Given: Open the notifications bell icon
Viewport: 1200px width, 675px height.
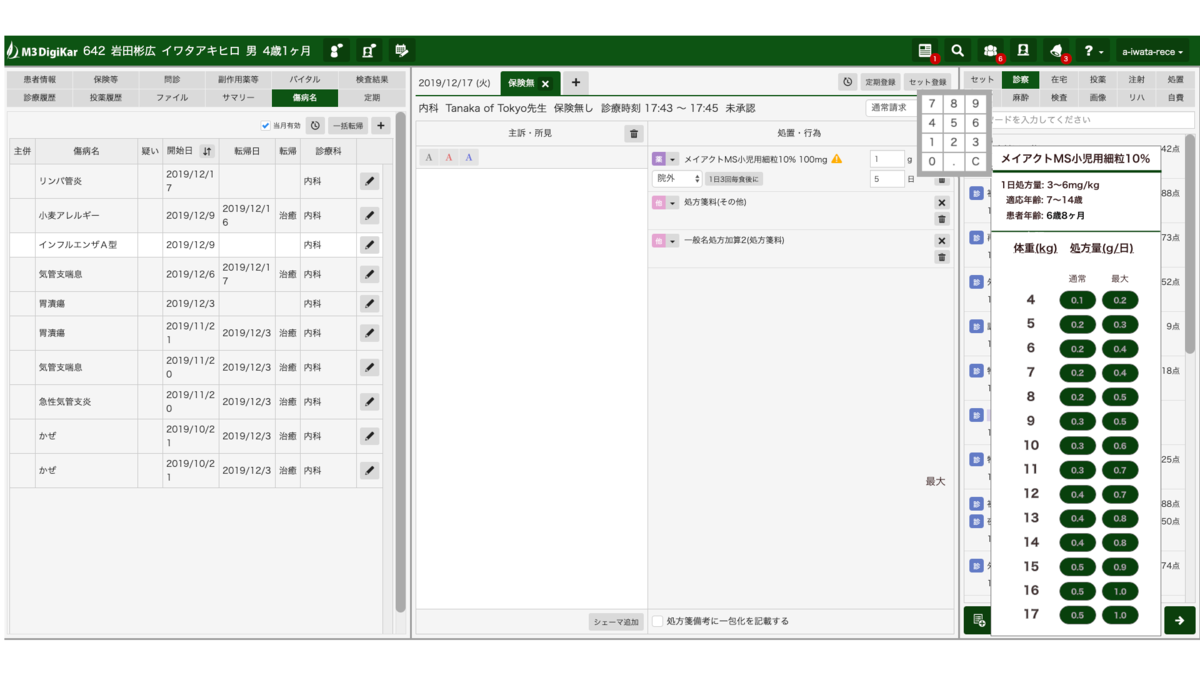Looking at the screenshot, I should [1057, 51].
